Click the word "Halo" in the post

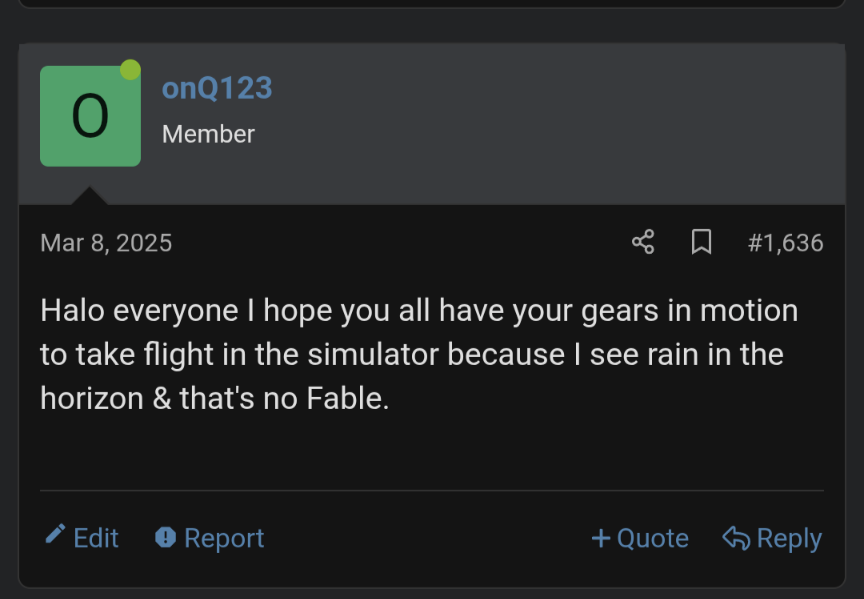pyautogui.click(x=73, y=310)
